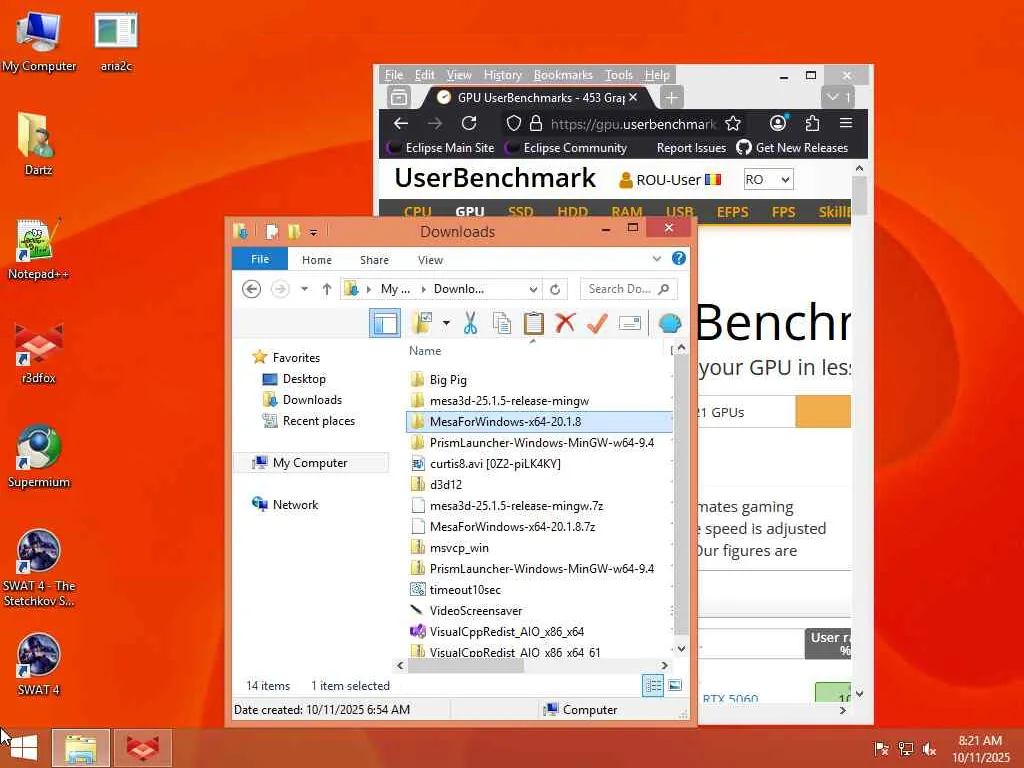Select My Computer in navigation pane
1024x768 pixels.
pos(310,462)
